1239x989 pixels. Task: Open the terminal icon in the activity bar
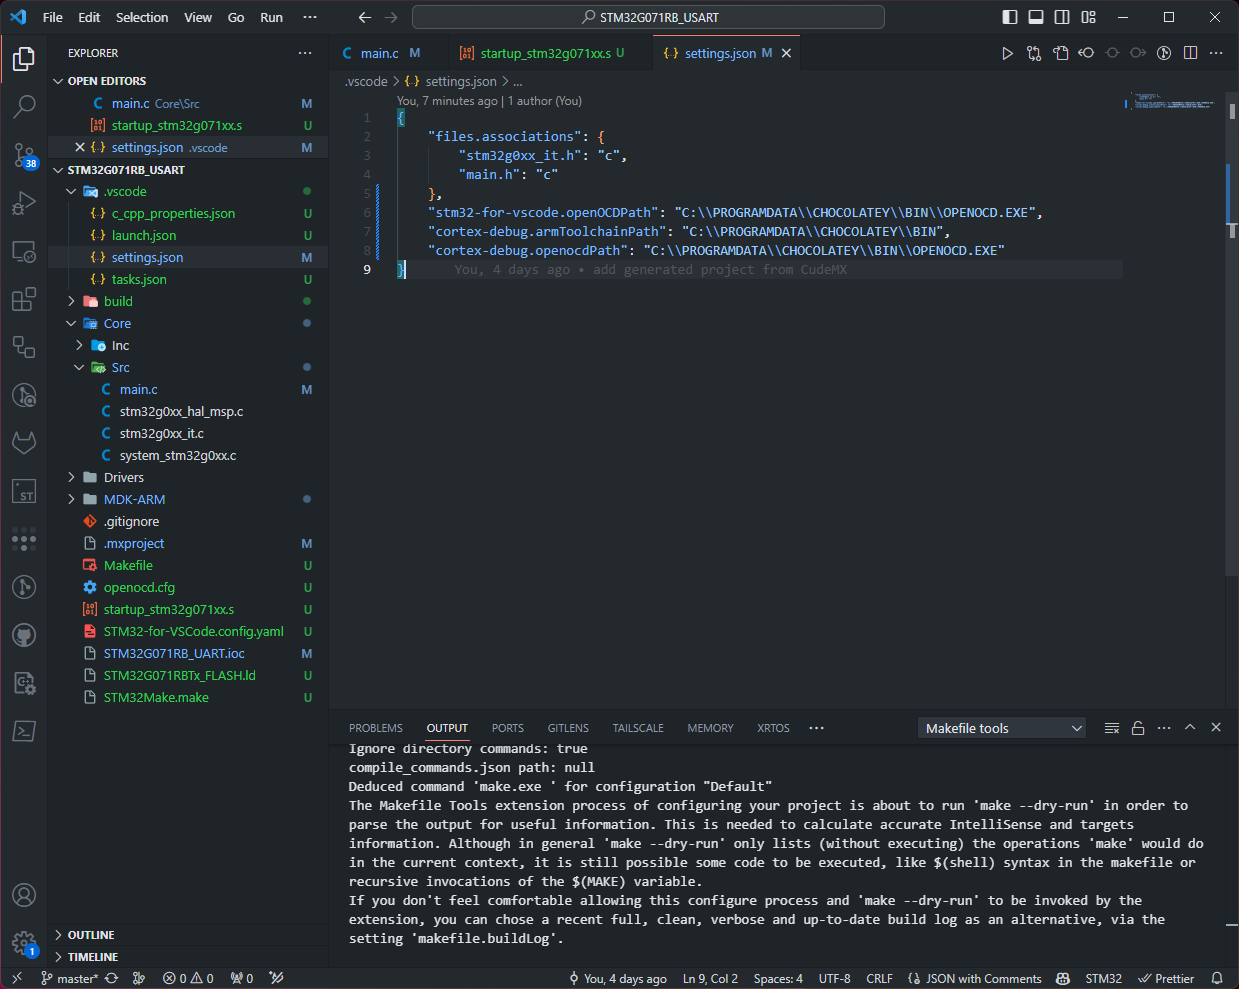[24, 731]
